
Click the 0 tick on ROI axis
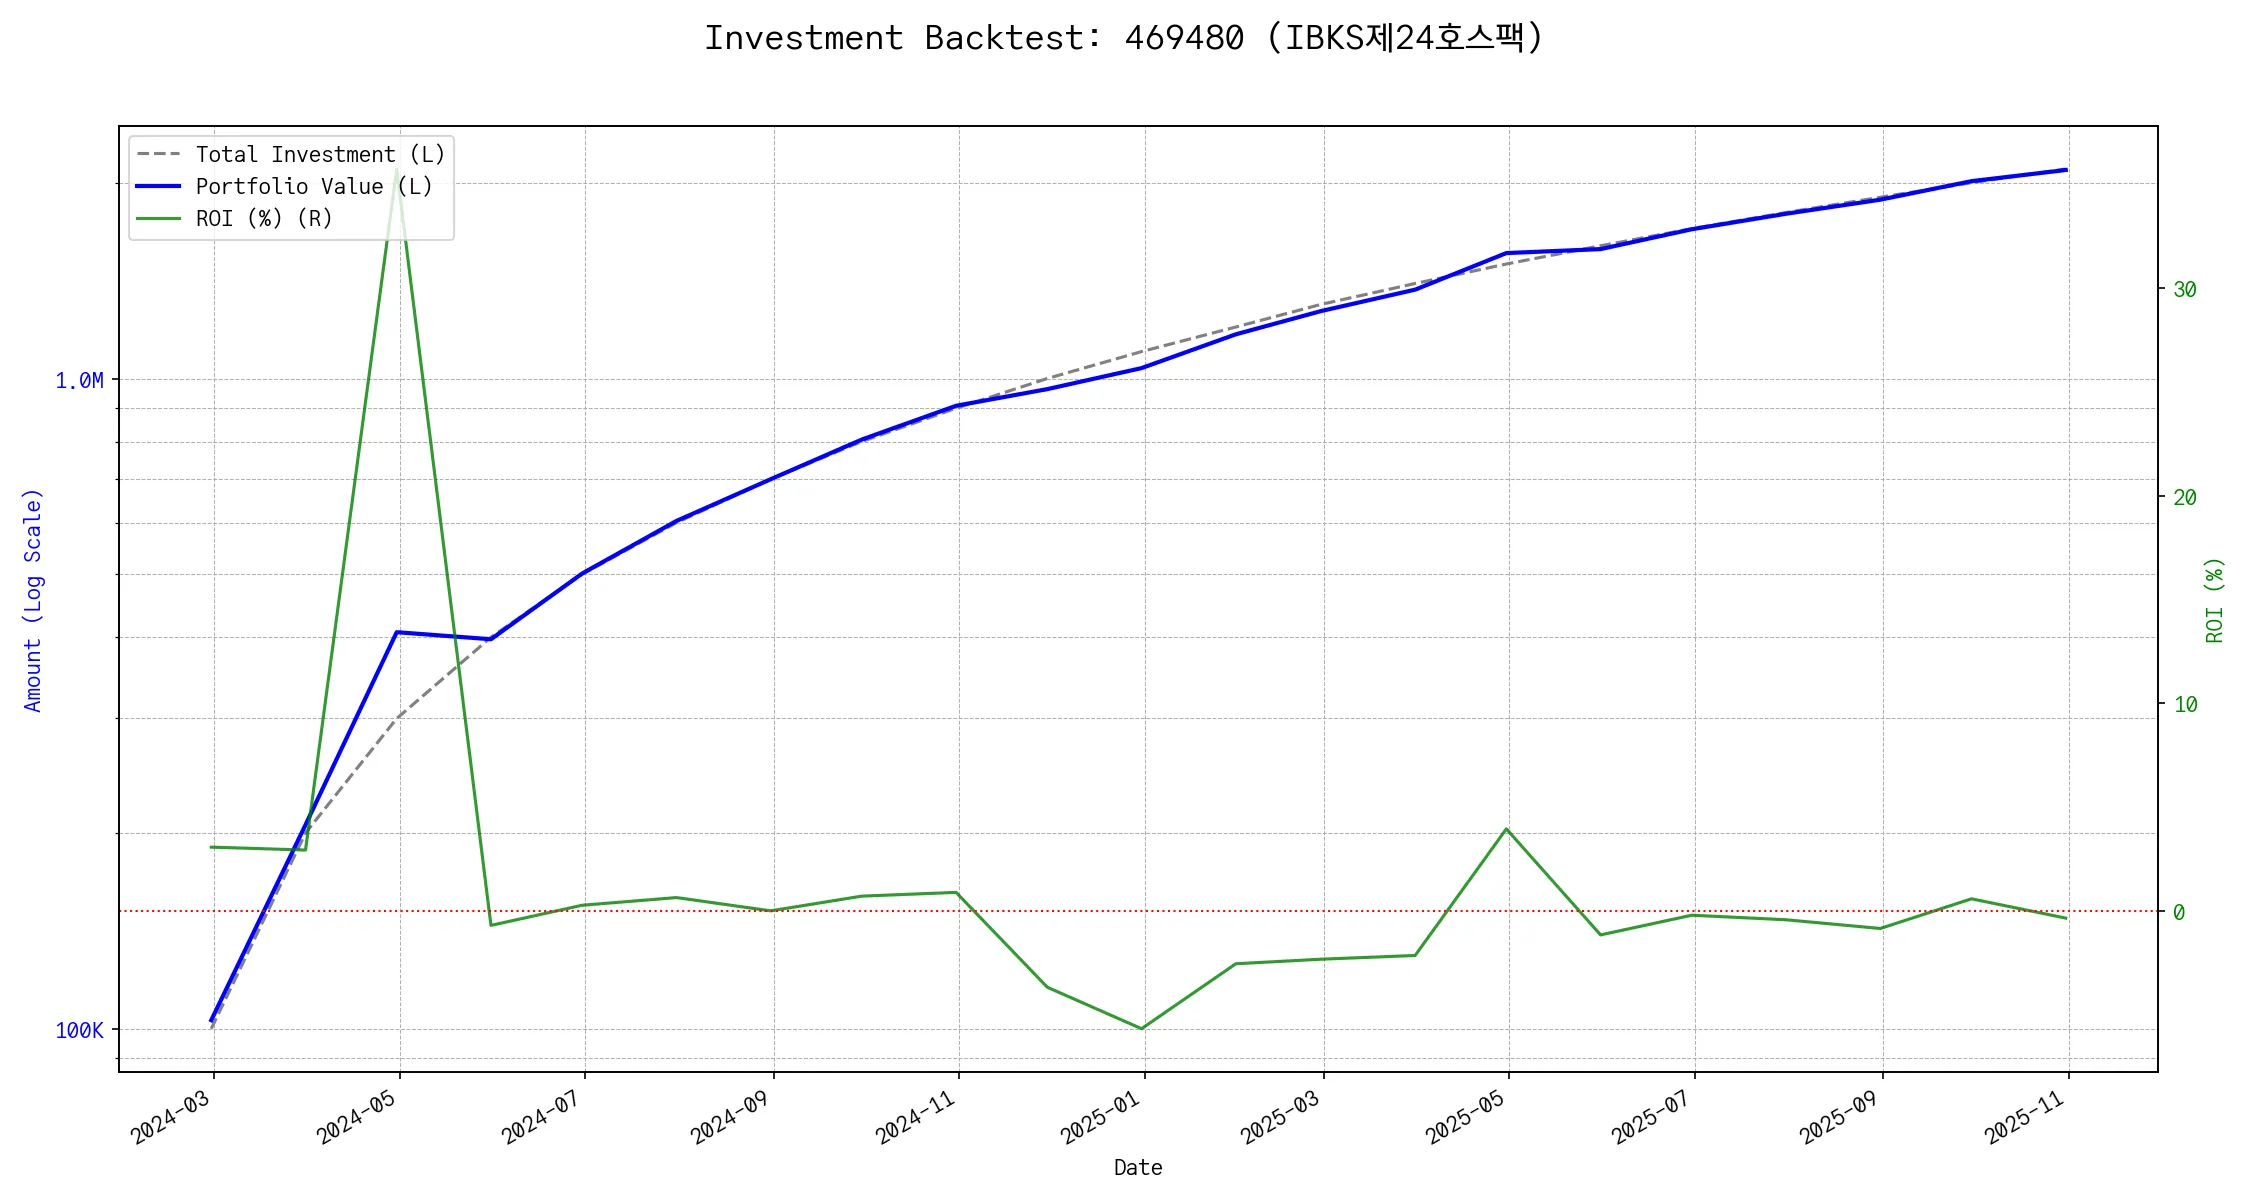tap(2179, 912)
